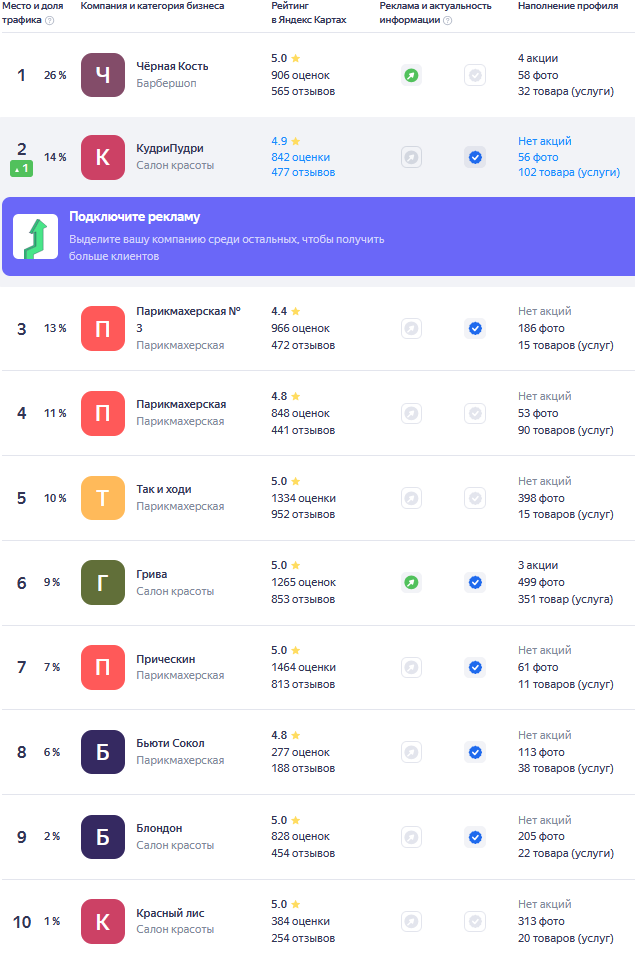
Task: Click the blue verified checkmark for КудриПудри
Action: (x=475, y=157)
